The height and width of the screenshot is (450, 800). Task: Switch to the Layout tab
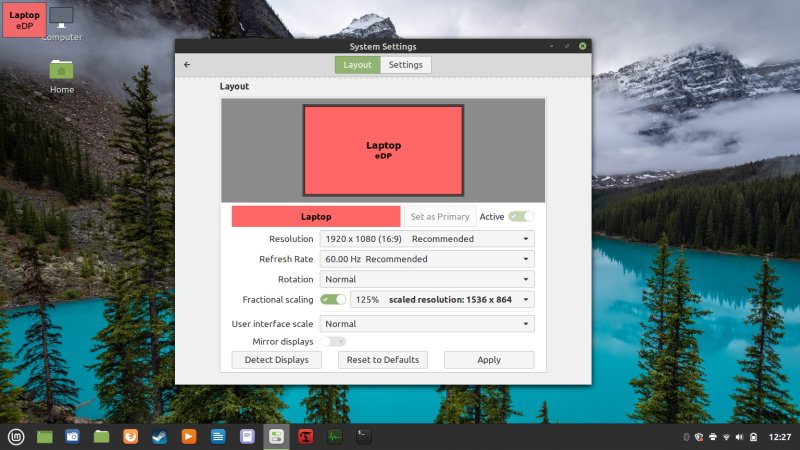coord(358,65)
